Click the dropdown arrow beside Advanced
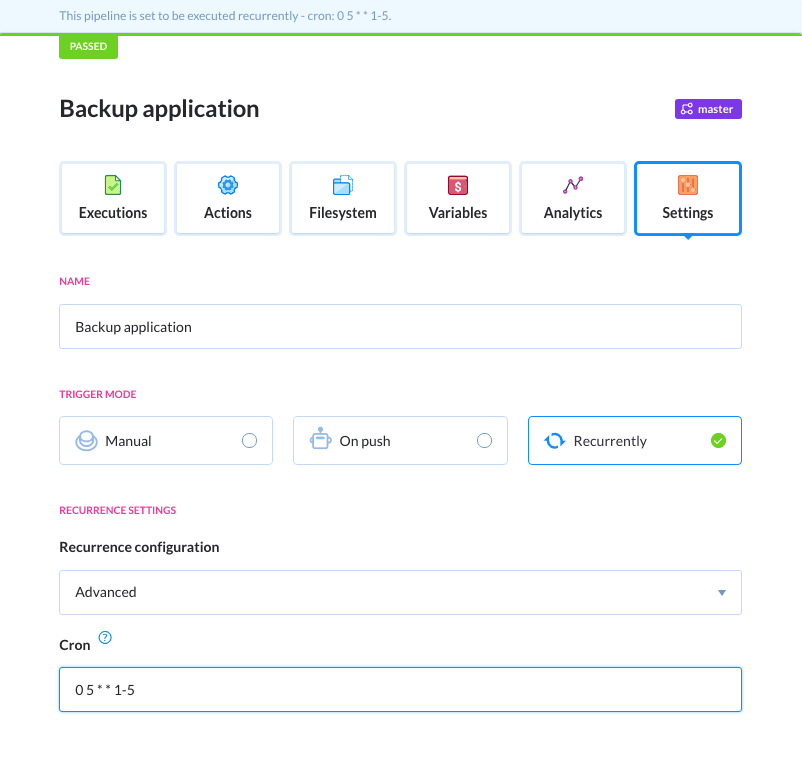The height and width of the screenshot is (757, 802). 721,593
